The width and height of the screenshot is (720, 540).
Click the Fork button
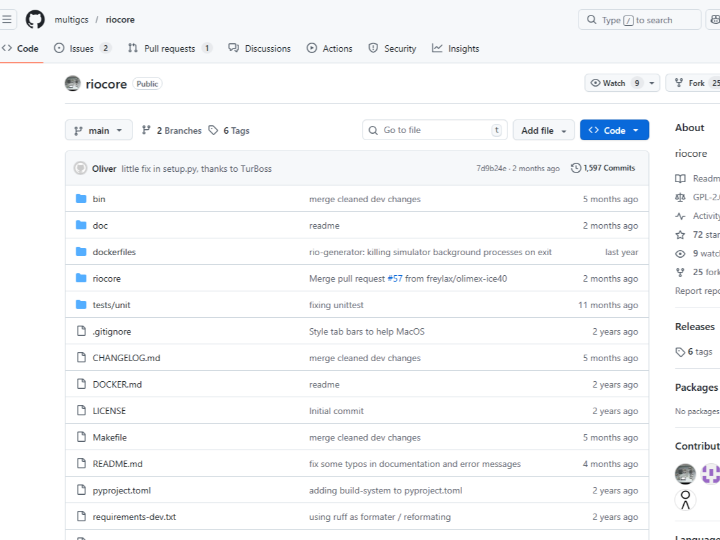pos(690,83)
